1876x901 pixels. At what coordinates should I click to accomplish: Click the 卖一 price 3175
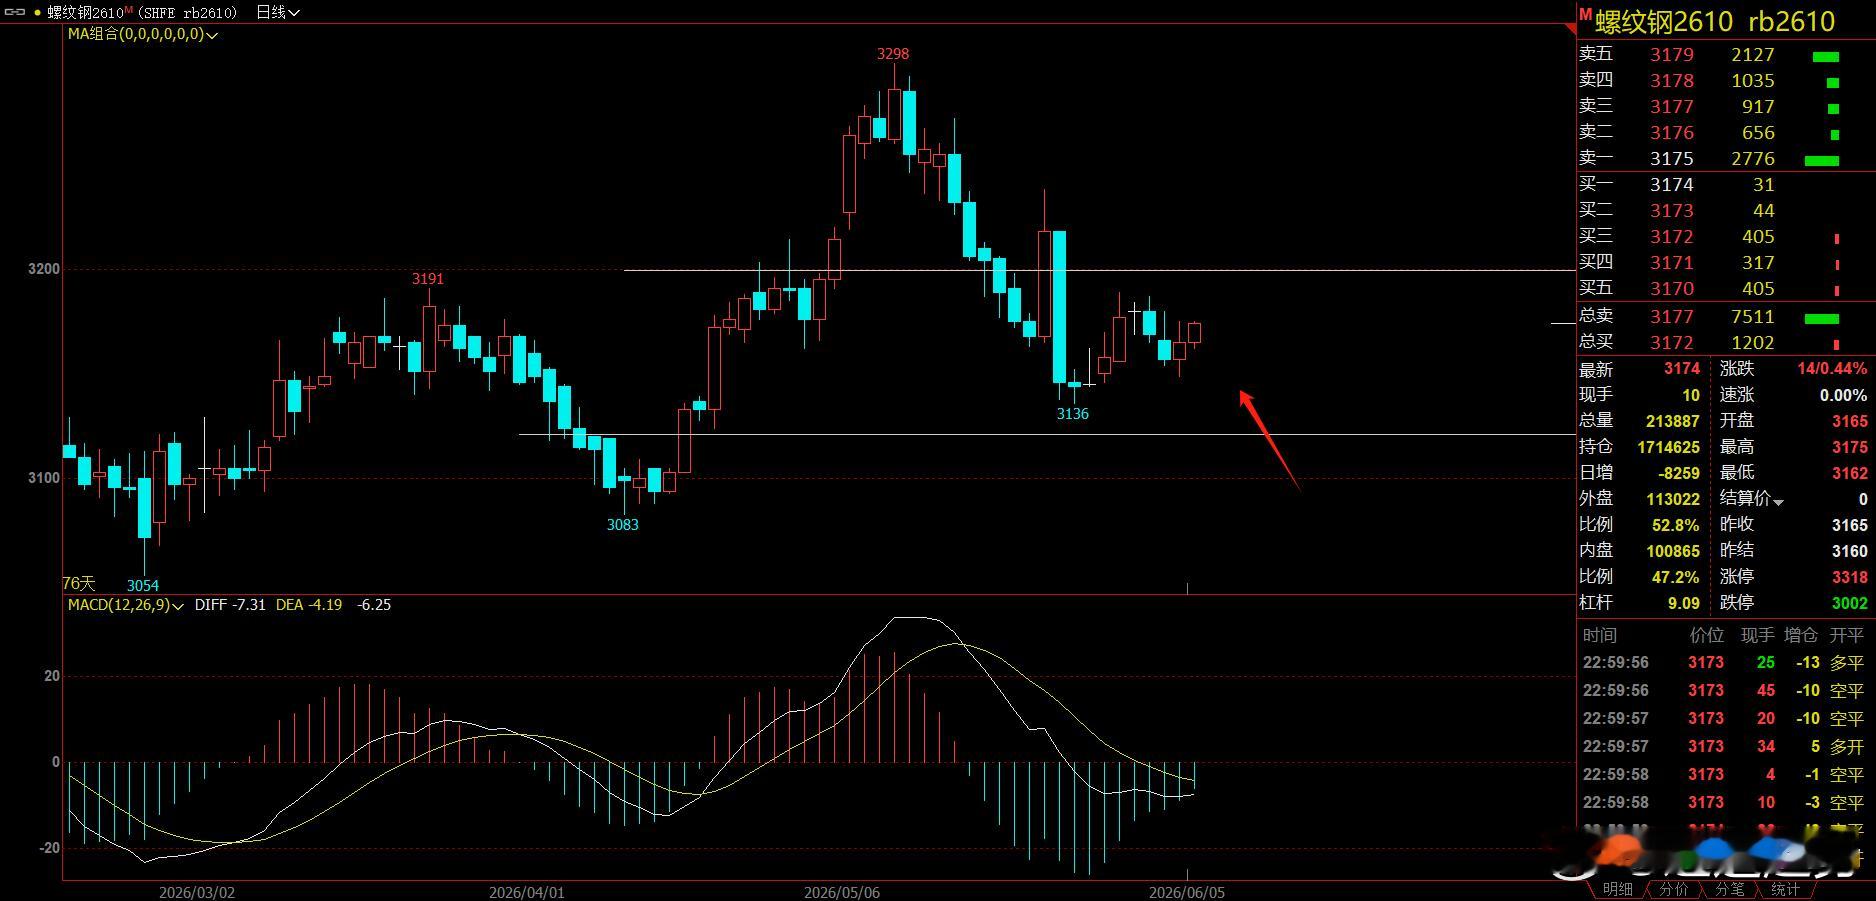coord(1672,159)
